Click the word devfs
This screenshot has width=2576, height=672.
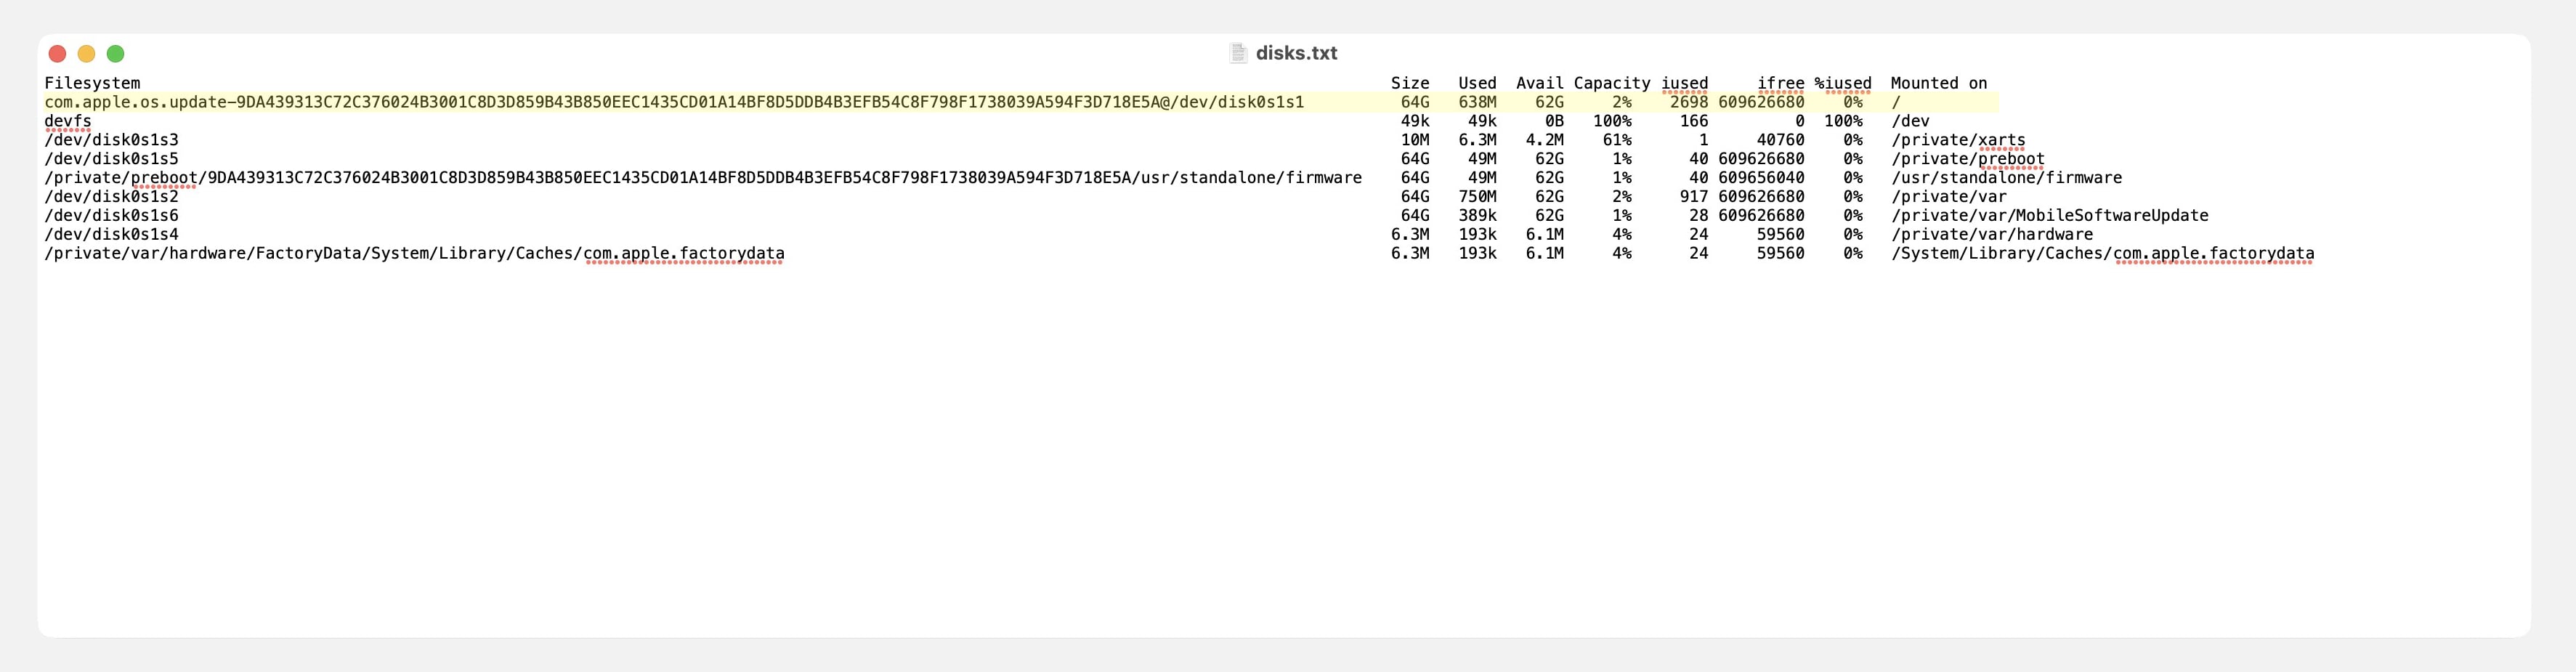[68, 121]
